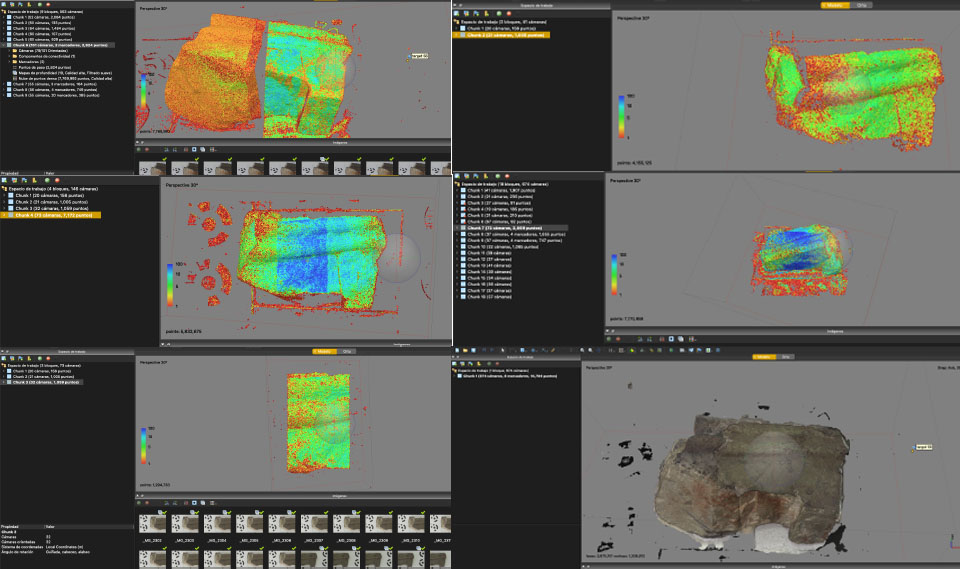960x569 pixels.
Task: Expand Chunk 7 in the 18-bloques workspace
Action: [457, 227]
